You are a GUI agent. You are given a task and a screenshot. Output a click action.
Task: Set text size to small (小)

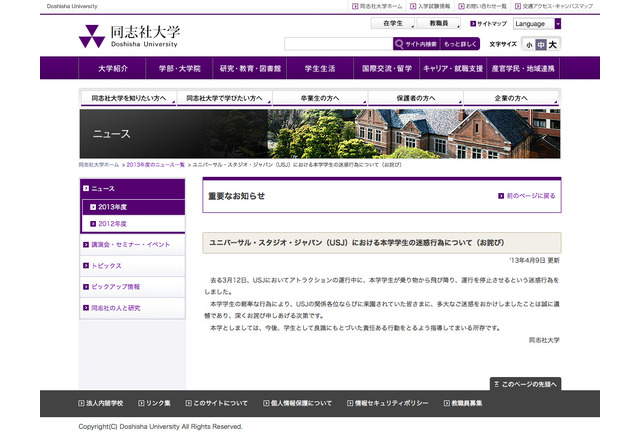529,45
